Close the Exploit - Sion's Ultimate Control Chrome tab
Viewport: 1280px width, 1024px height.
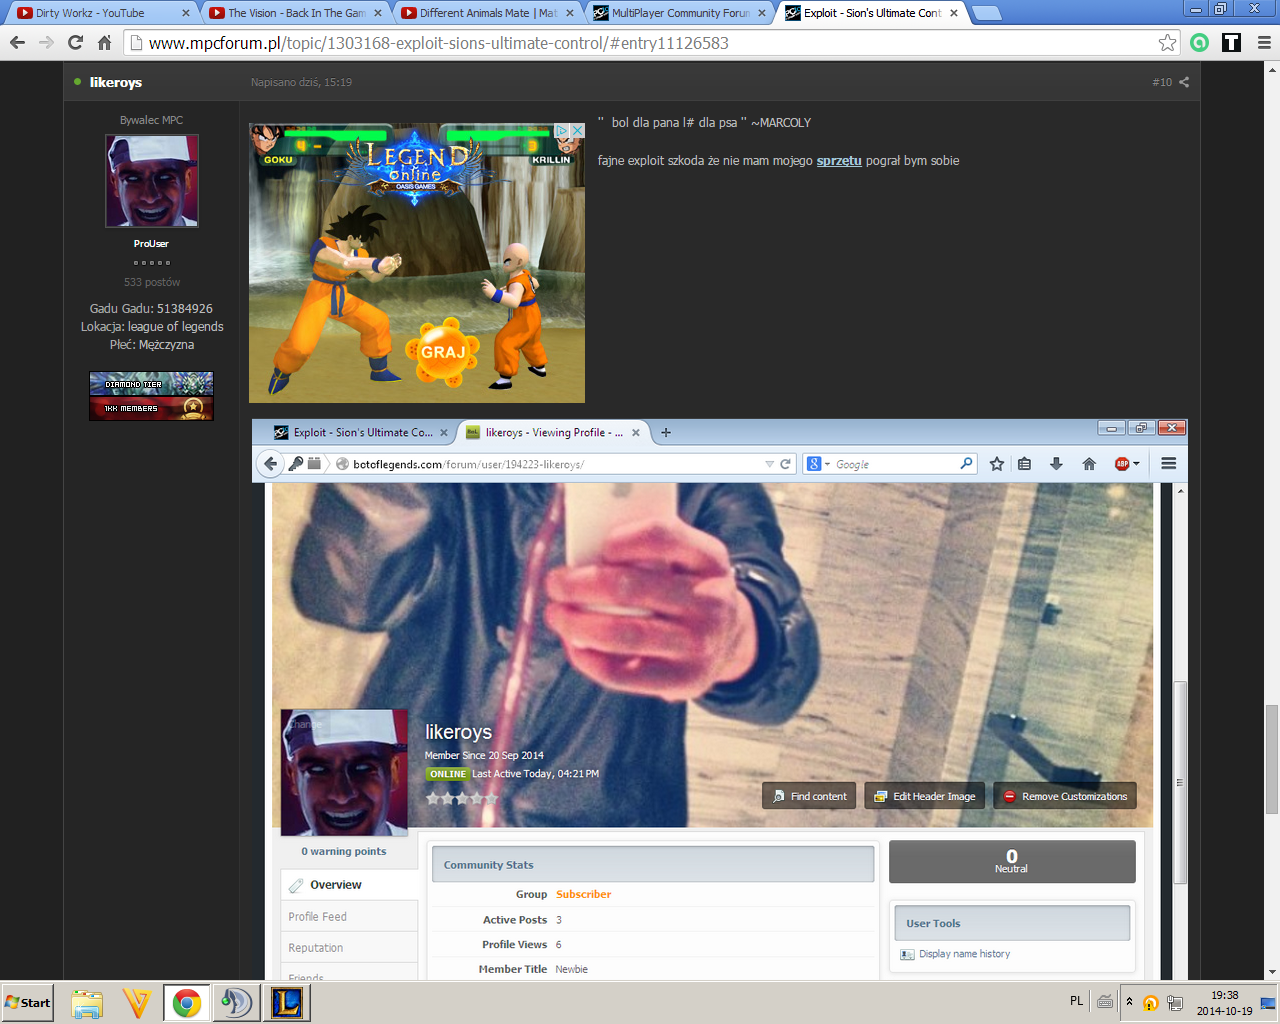click(x=954, y=13)
